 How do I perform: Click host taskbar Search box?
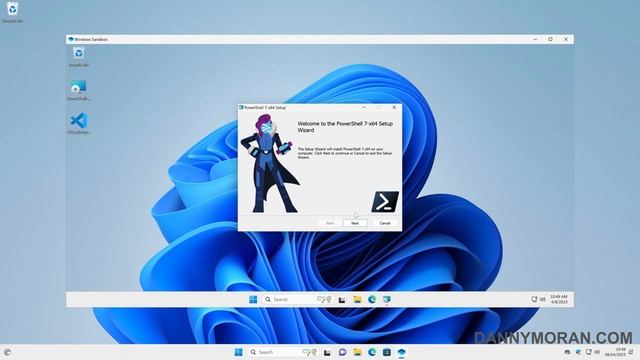click(x=282, y=352)
